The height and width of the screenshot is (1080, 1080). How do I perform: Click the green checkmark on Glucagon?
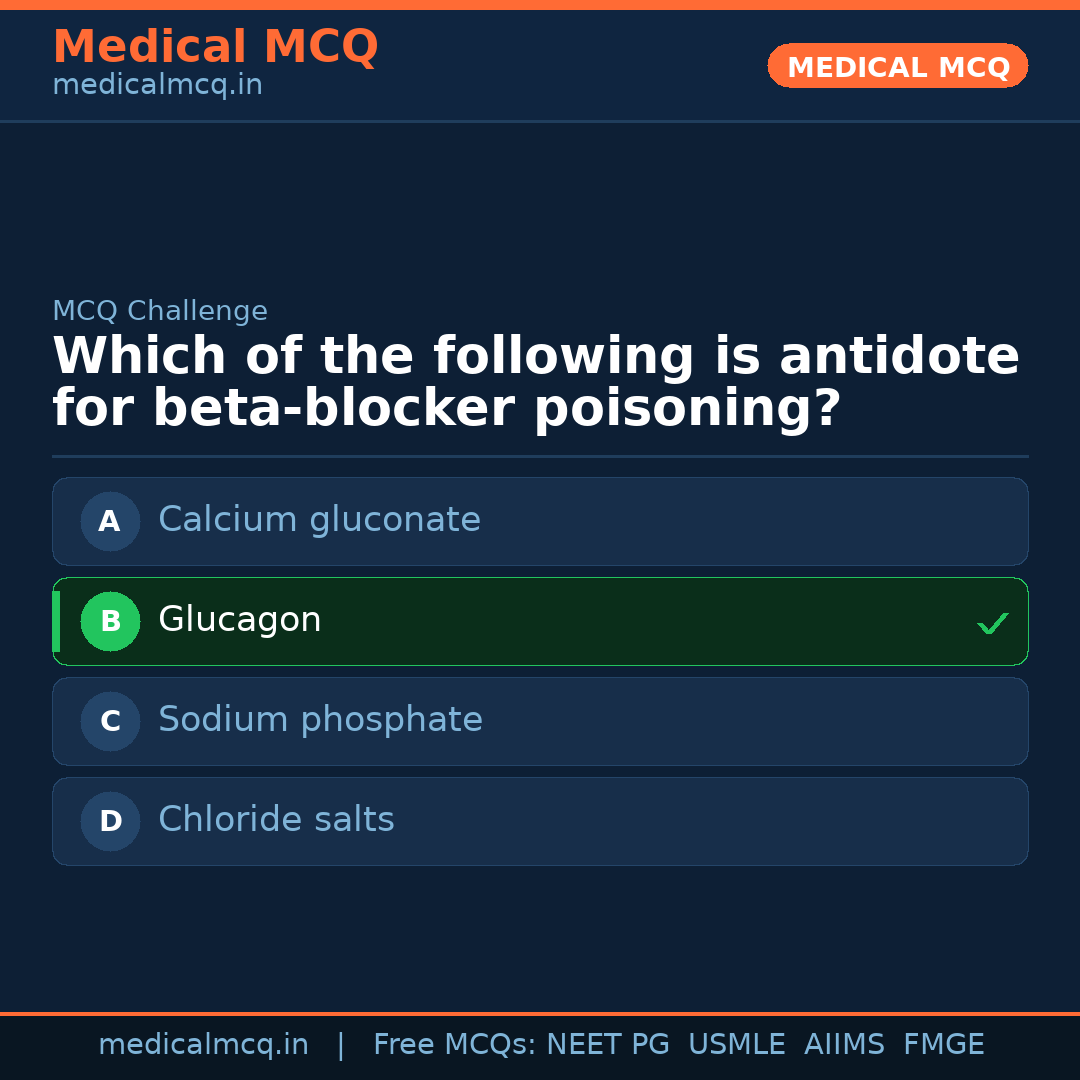click(992, 623)
